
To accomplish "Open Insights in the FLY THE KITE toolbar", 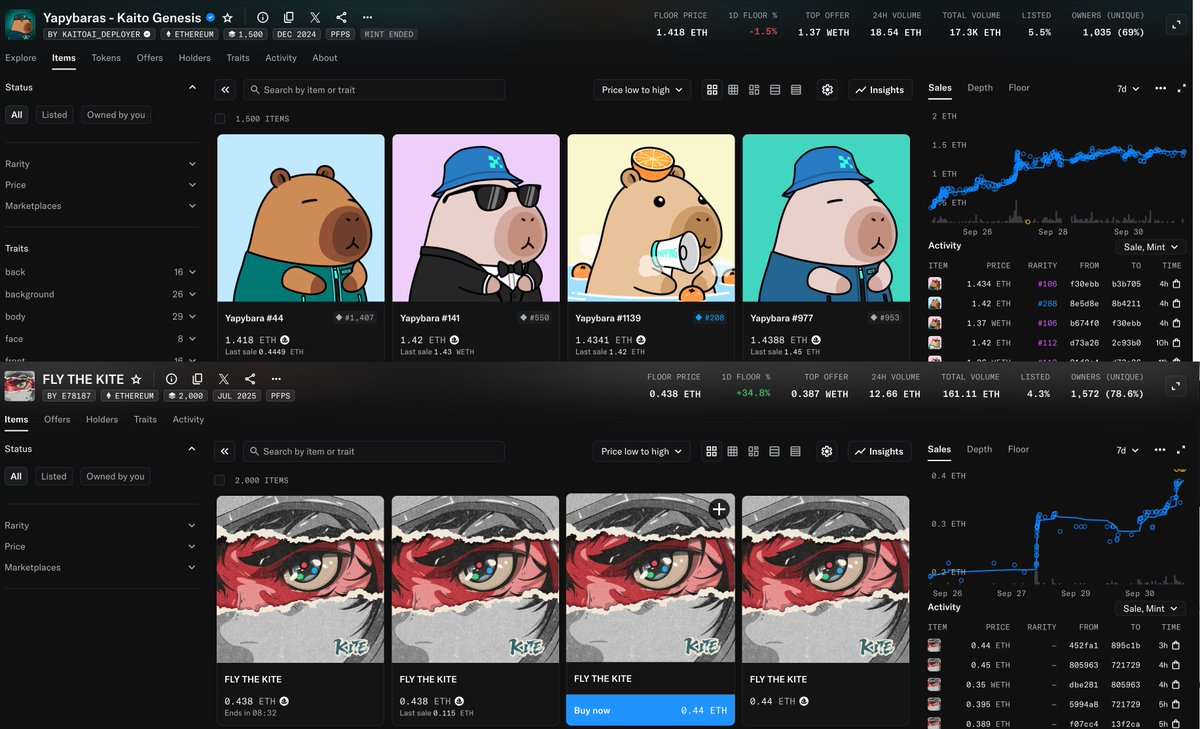I will 879,451.
